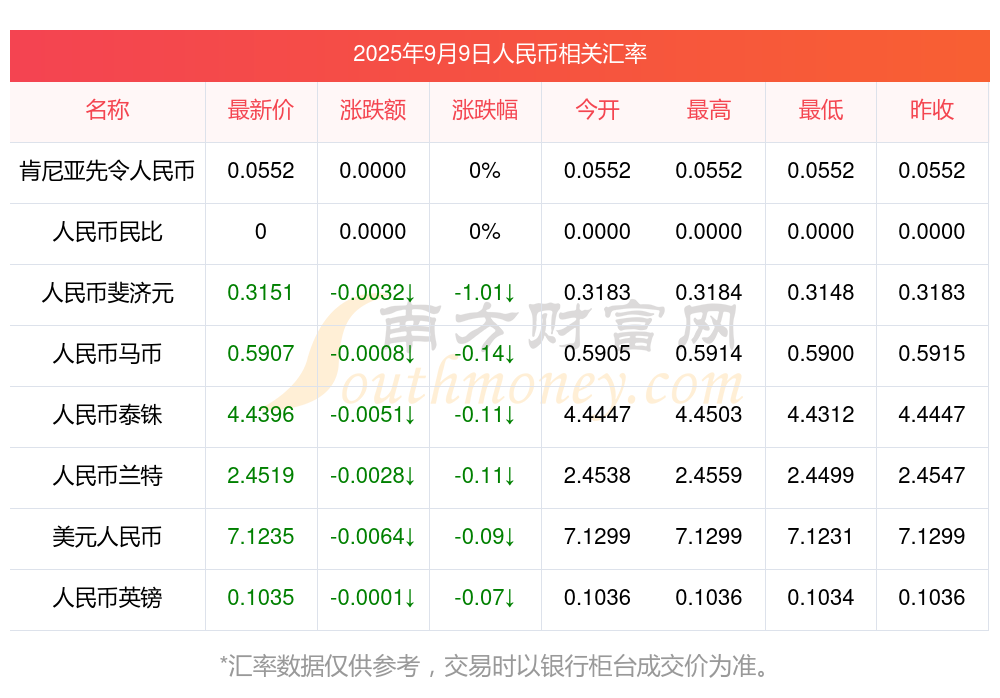The image size is (1000, 698).
Task: Click latest price 7.1235 for 美元人民币
Action: 261,536
